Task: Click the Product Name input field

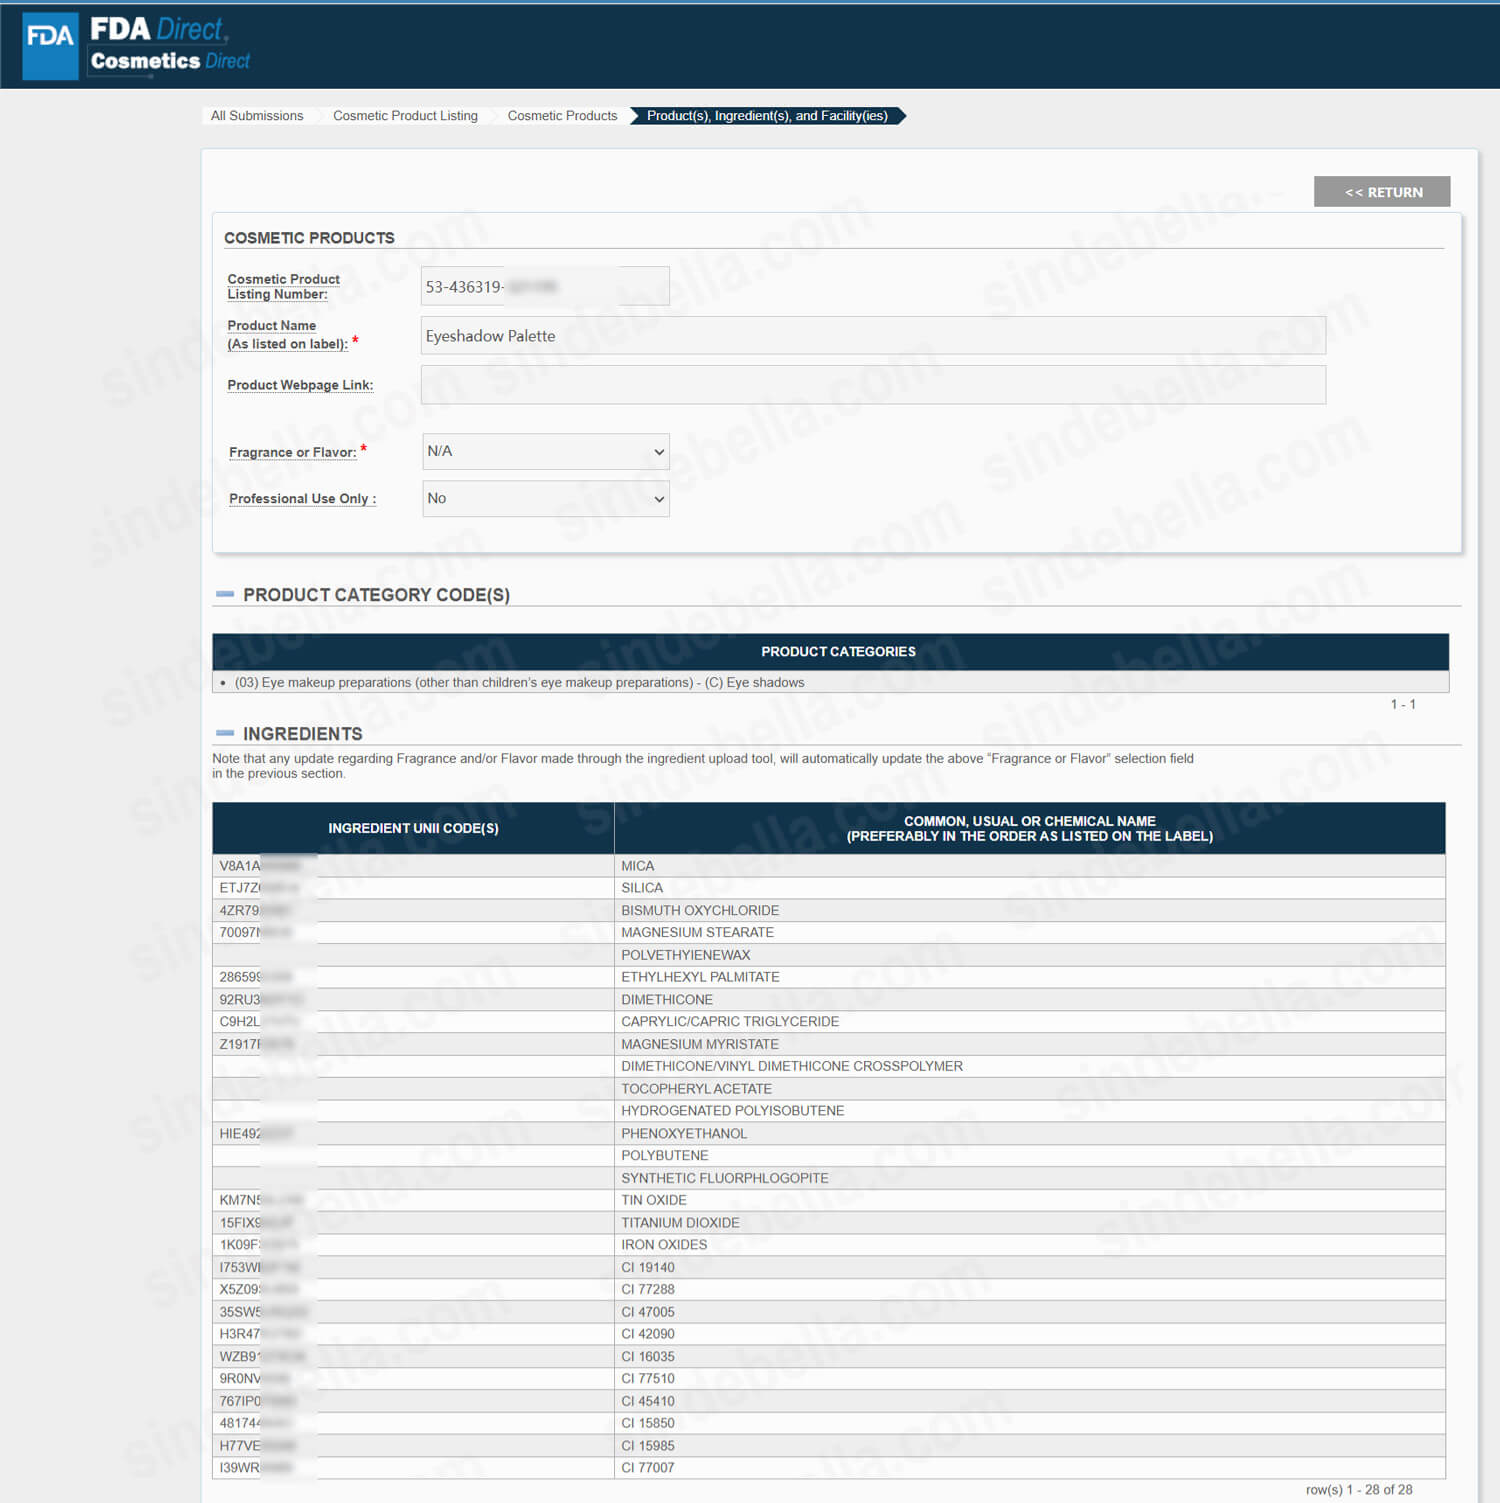Action: [872, 336]
